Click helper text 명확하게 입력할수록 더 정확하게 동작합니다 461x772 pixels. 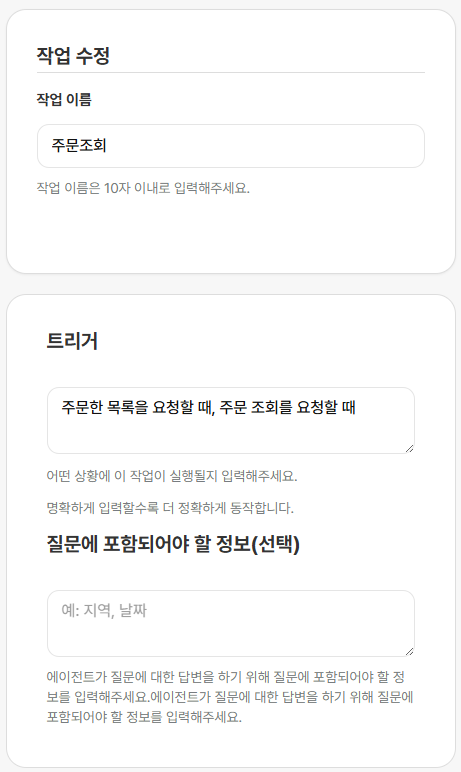[170, 508]
